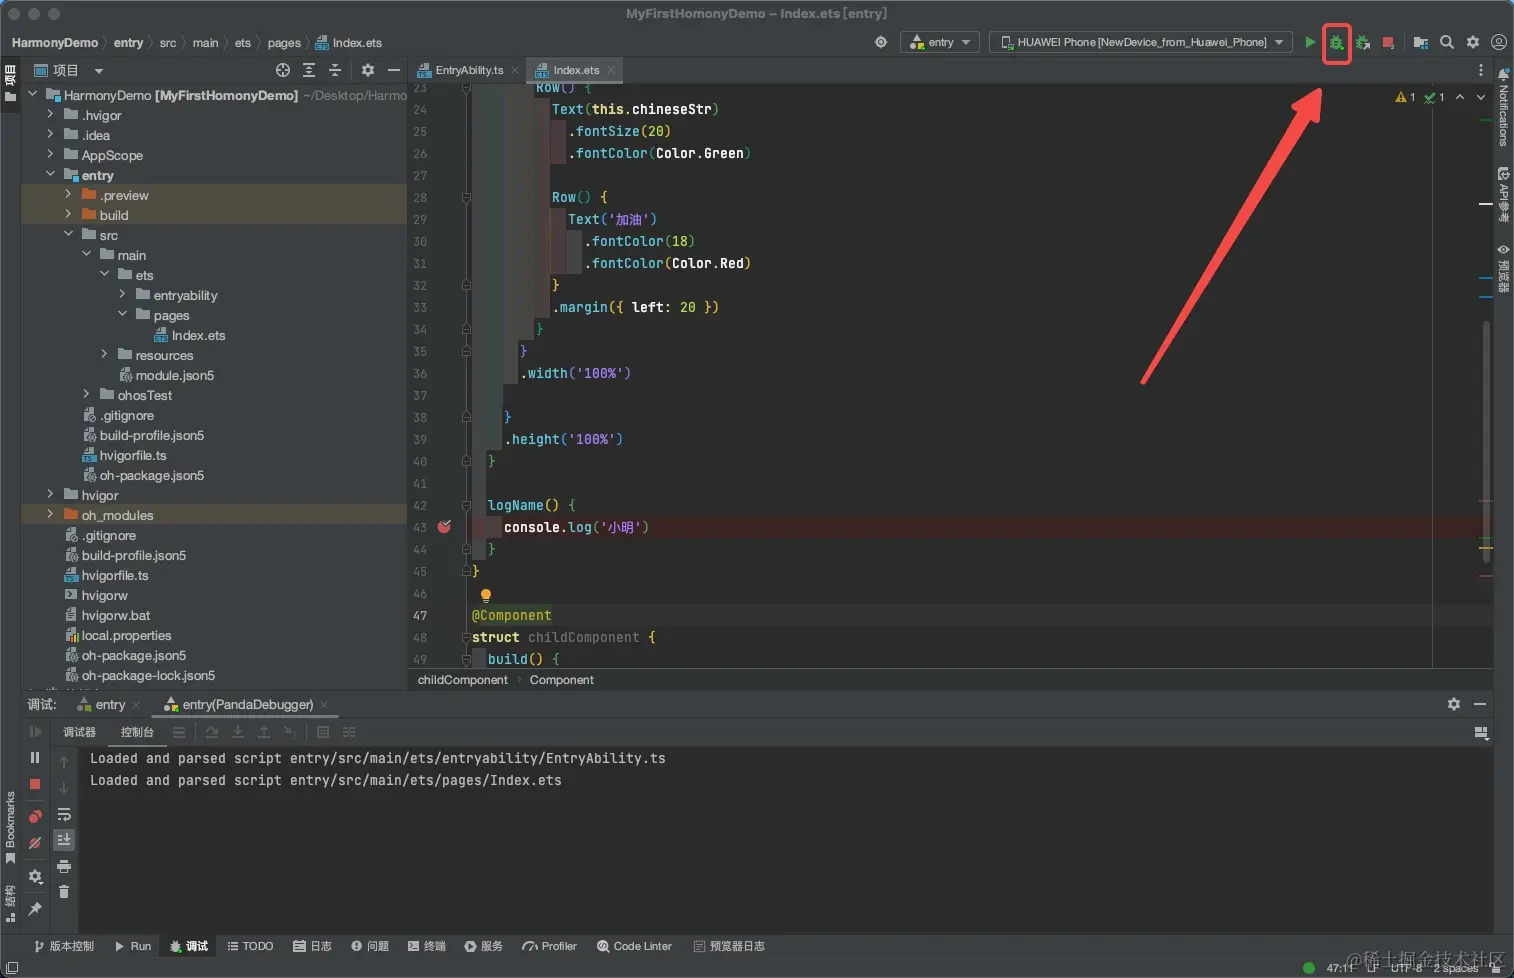Toggle breakpoint on line 43
This screenshot has width=1514, height=978.
coord(444,527)
